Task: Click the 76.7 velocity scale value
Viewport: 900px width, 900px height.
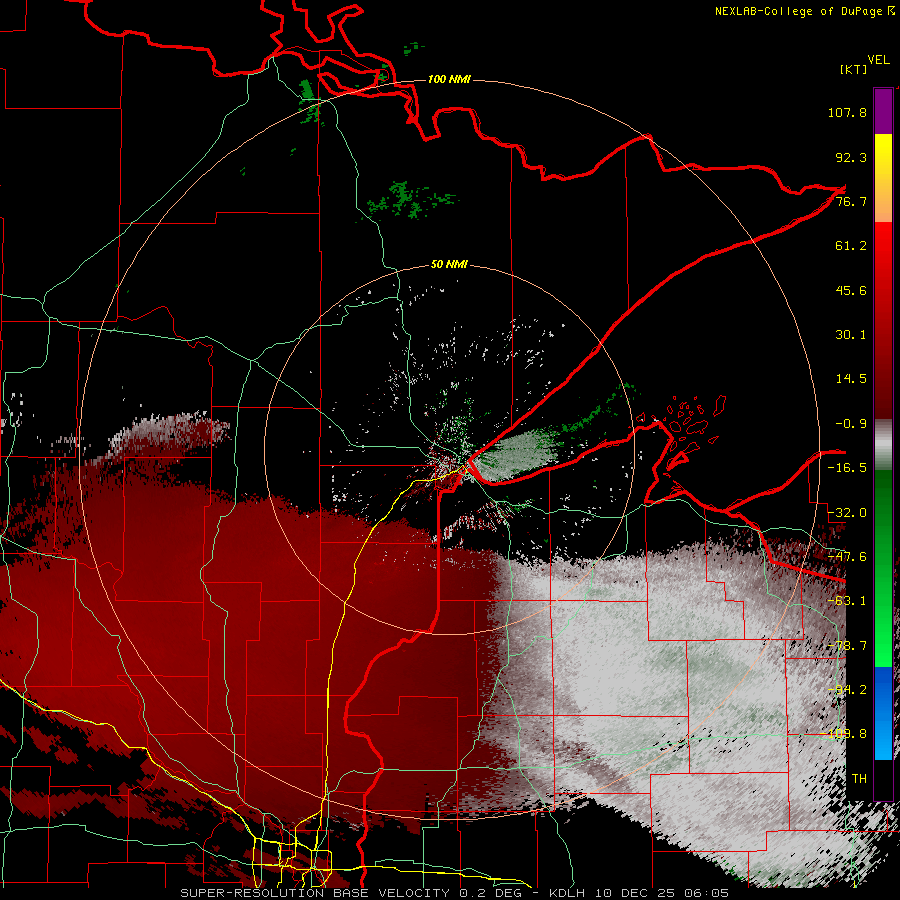Action: [x=851, y=201]
